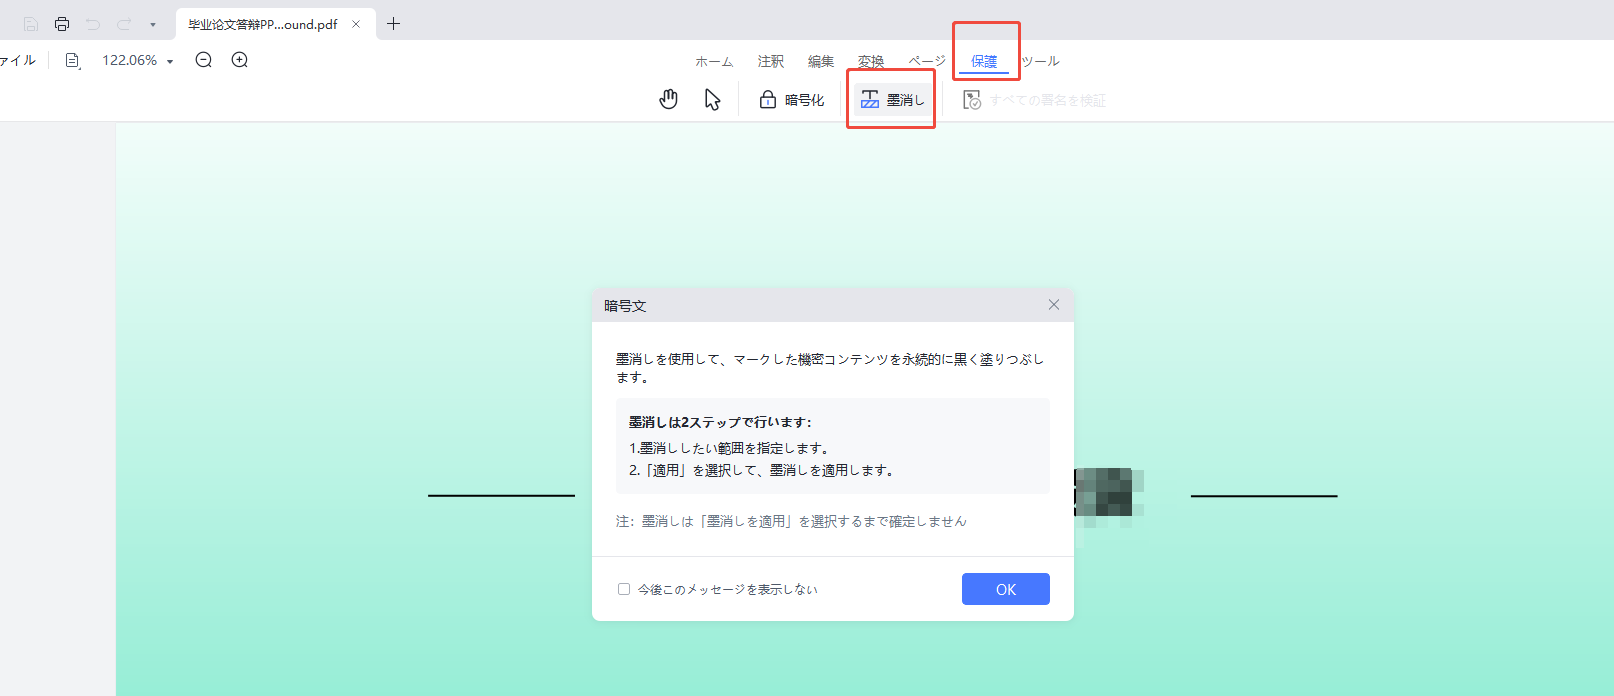Click the OK button in dialog

(x=1006, y=589)
